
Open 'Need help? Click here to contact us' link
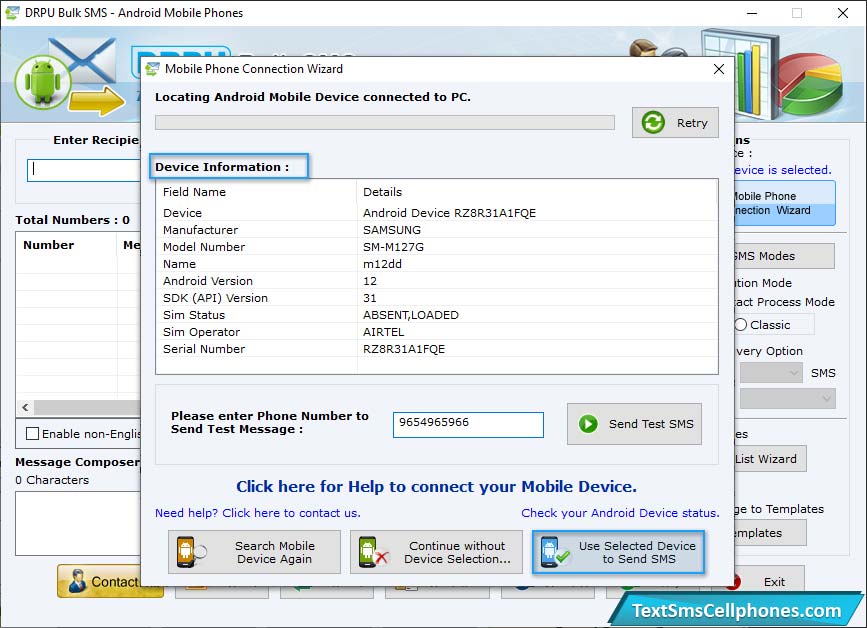[x=258, y=513]
